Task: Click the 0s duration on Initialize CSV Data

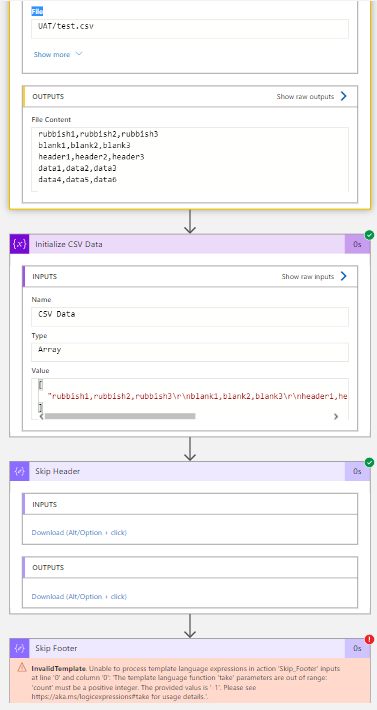Action: coord(358,244)
